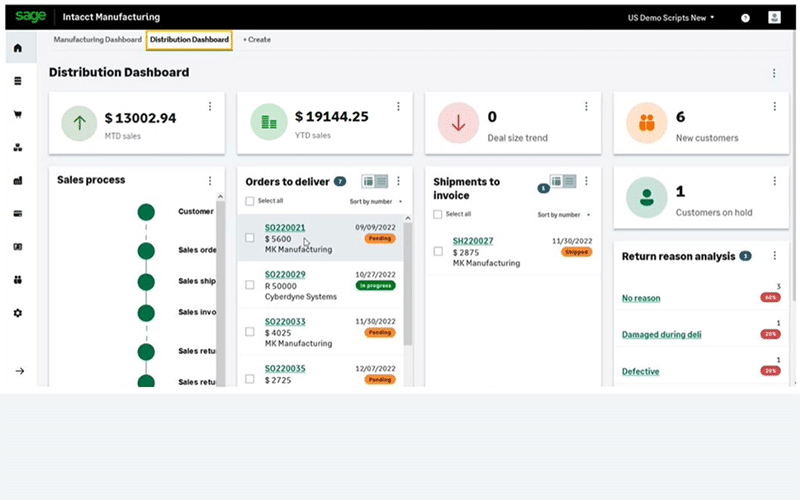Open the open-book ledger icon in sidebar
Viewport: 800px width, 500px height.
click(x=18, y=247)
